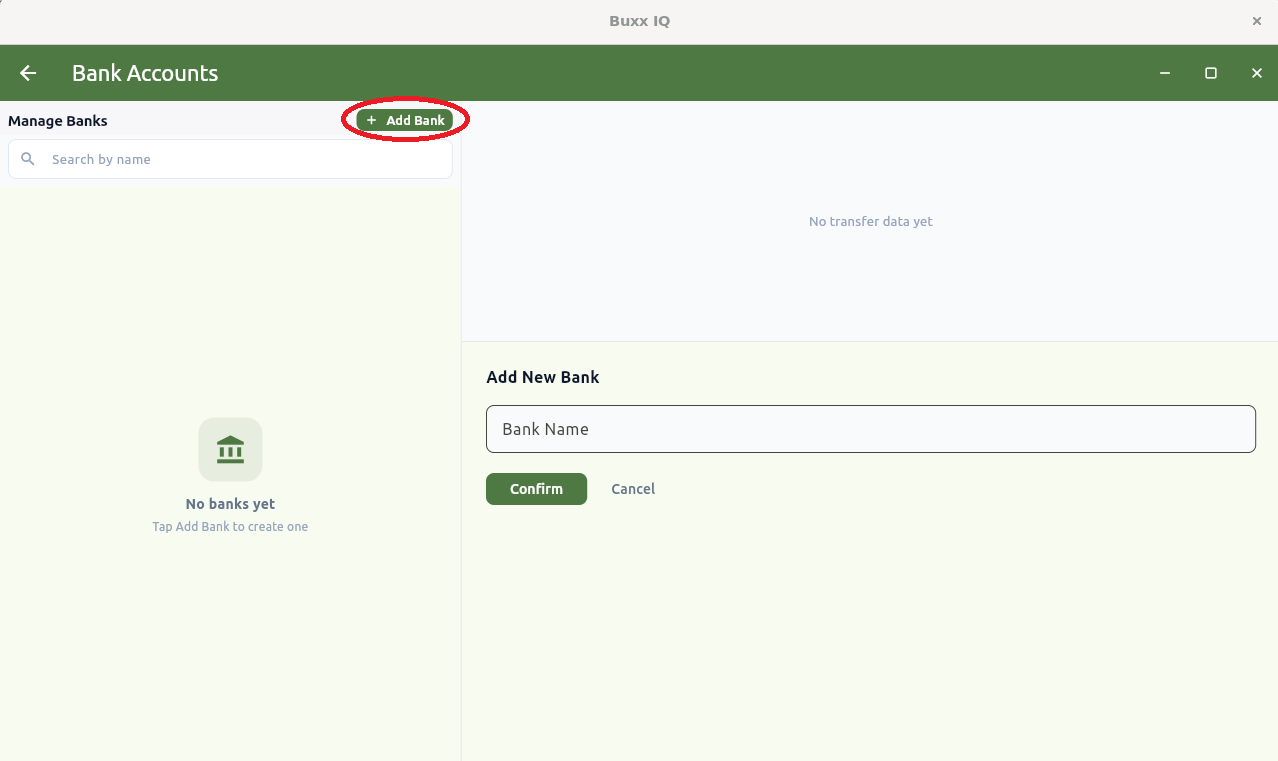Click the 'Add New Bank' heading
The image size is (1278, 761).
(x=543, y=377)
